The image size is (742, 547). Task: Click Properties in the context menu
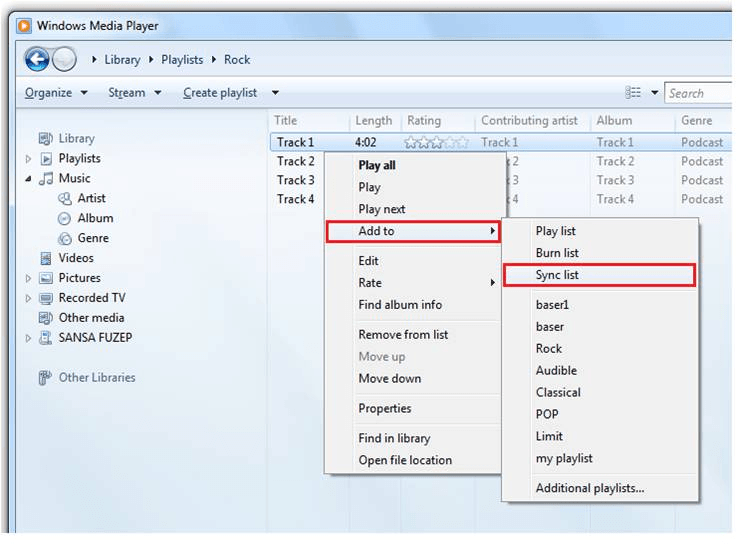tap(385, 408)
